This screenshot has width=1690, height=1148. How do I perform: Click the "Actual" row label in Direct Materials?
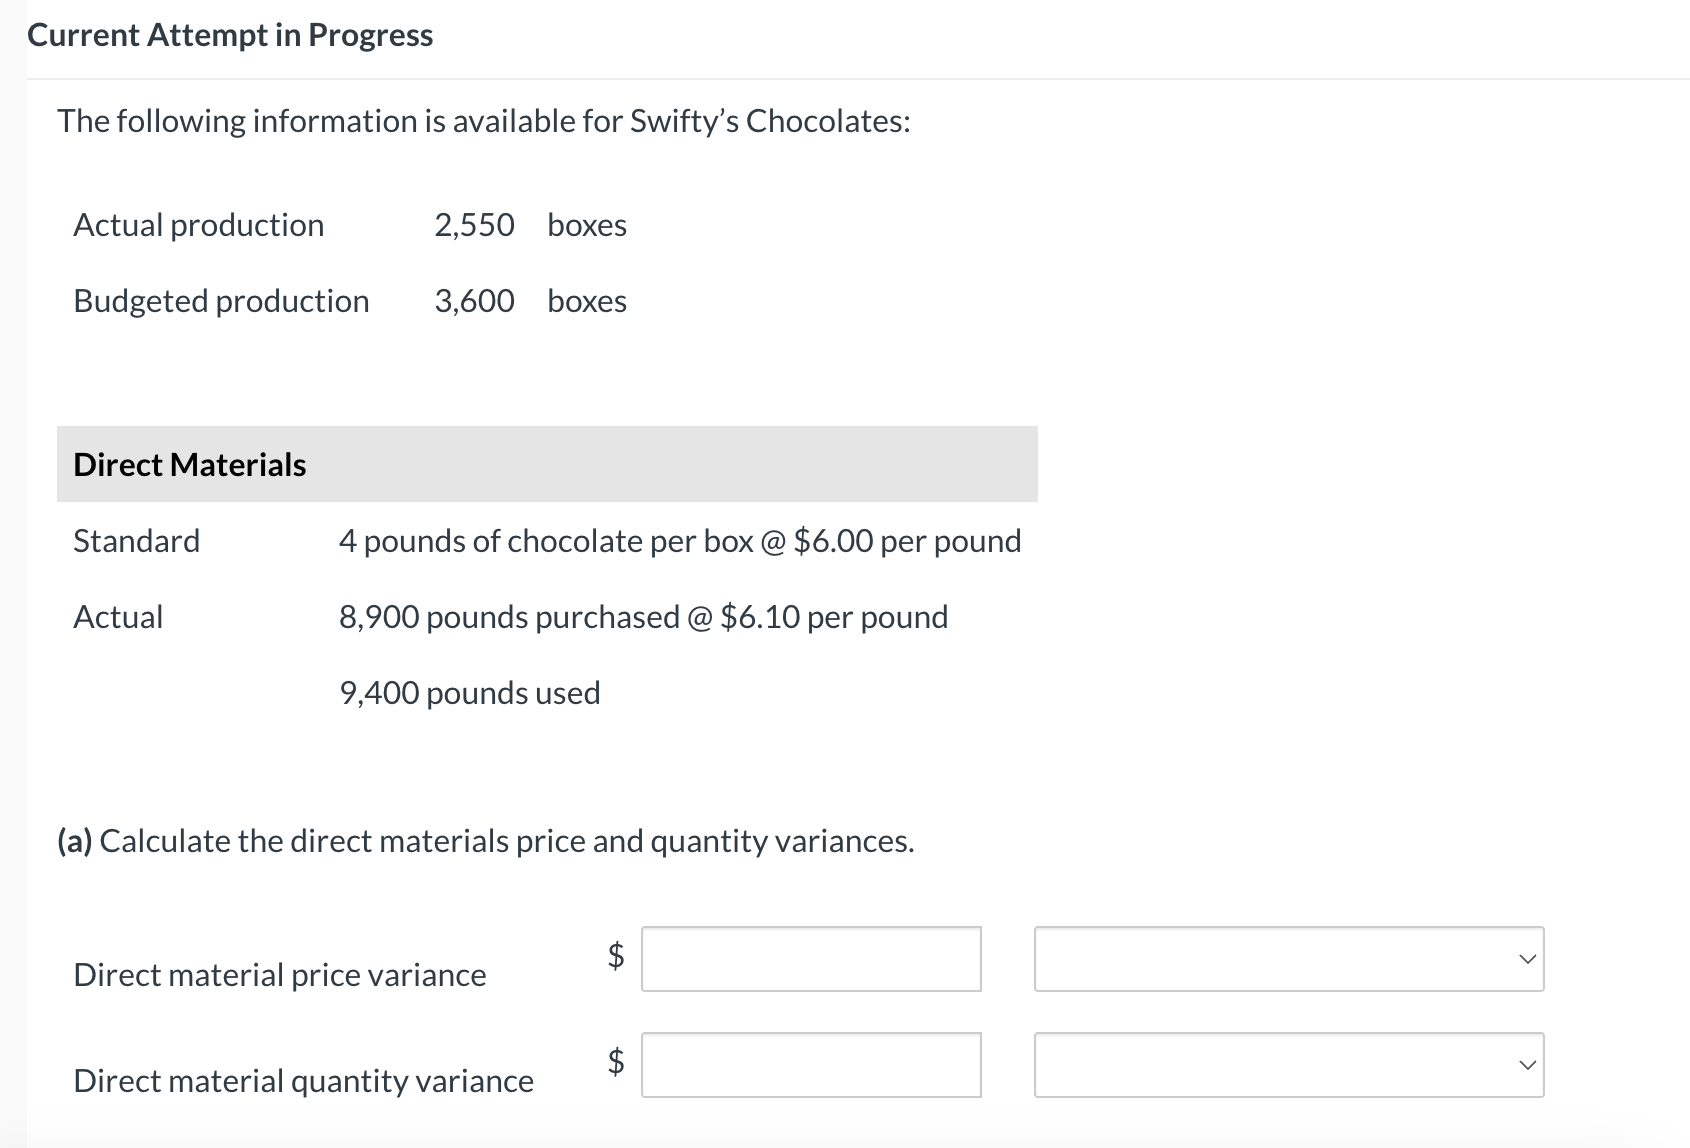(118, 617)
